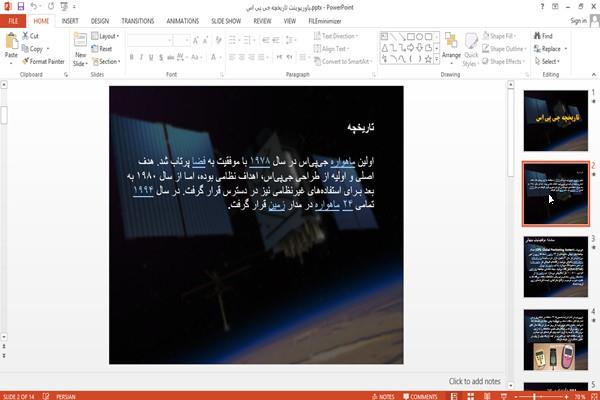Expand Text Direction dropdown
The height and width of the screenshot is (400, 600).
tap(336, 36)
